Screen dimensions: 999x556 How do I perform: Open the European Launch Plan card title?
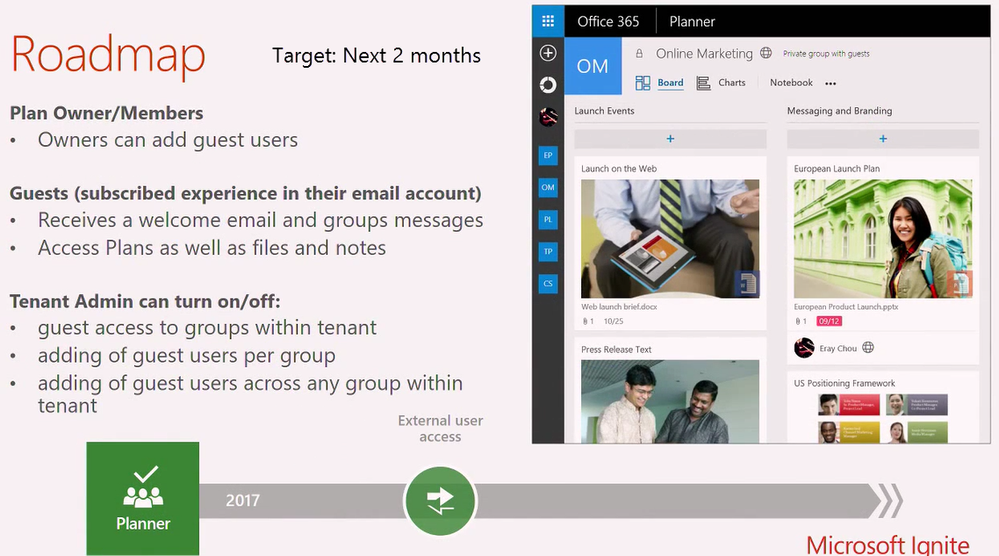click(x=837, y=169)
